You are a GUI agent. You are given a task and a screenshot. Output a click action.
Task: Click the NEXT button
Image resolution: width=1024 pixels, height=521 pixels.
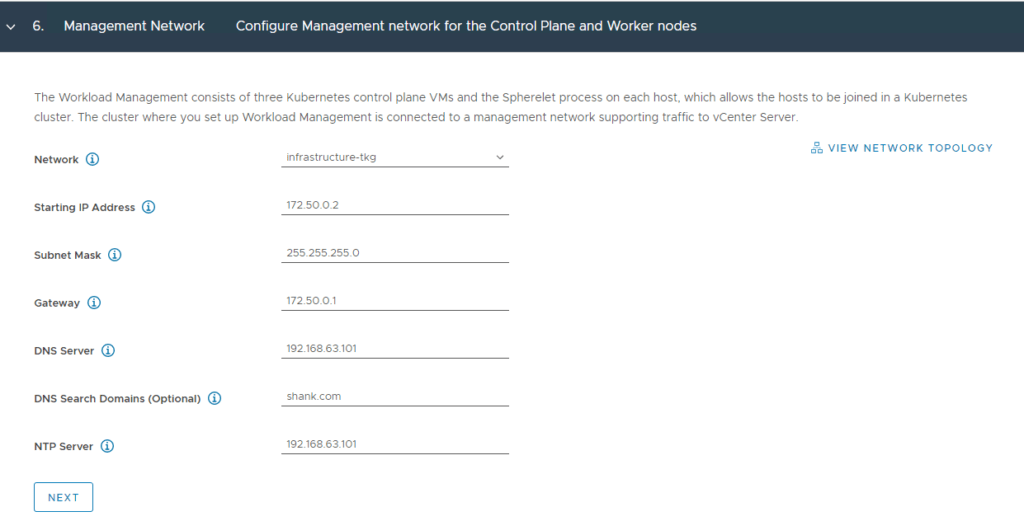63,497
